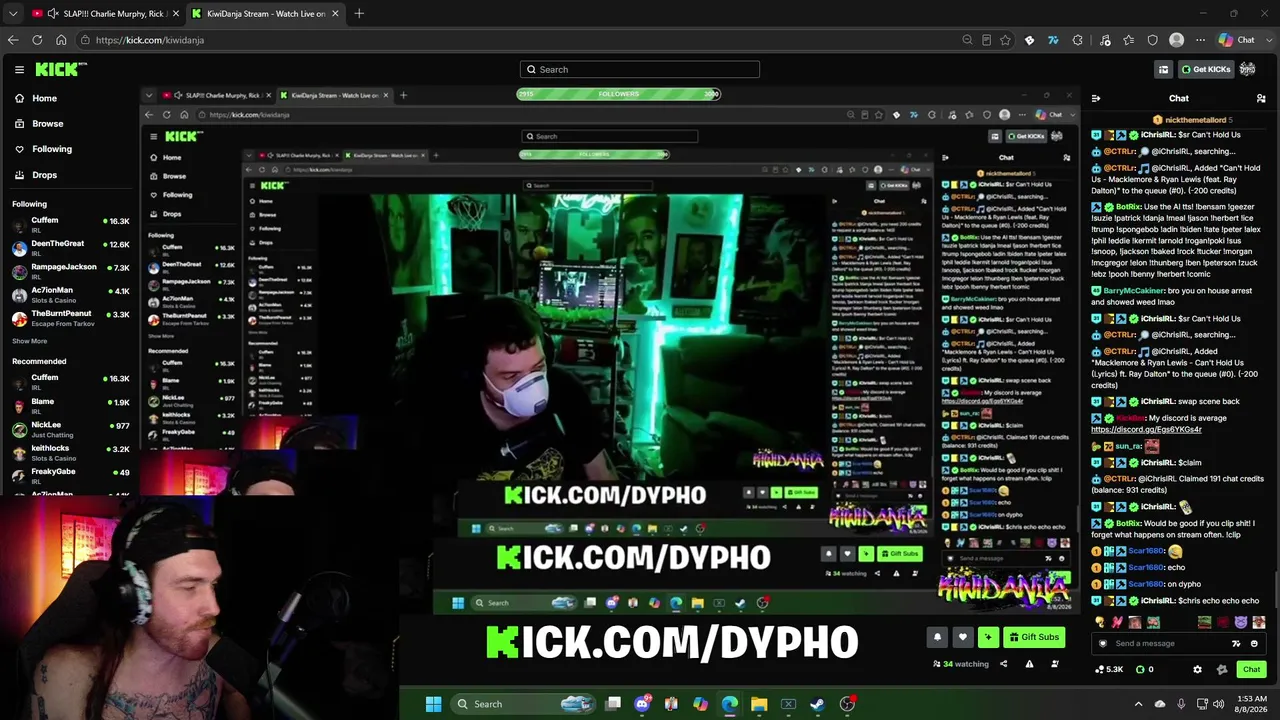1280x720 pixels.
Task: Click the followers goal progress bar
Action: tap(618, 94)
